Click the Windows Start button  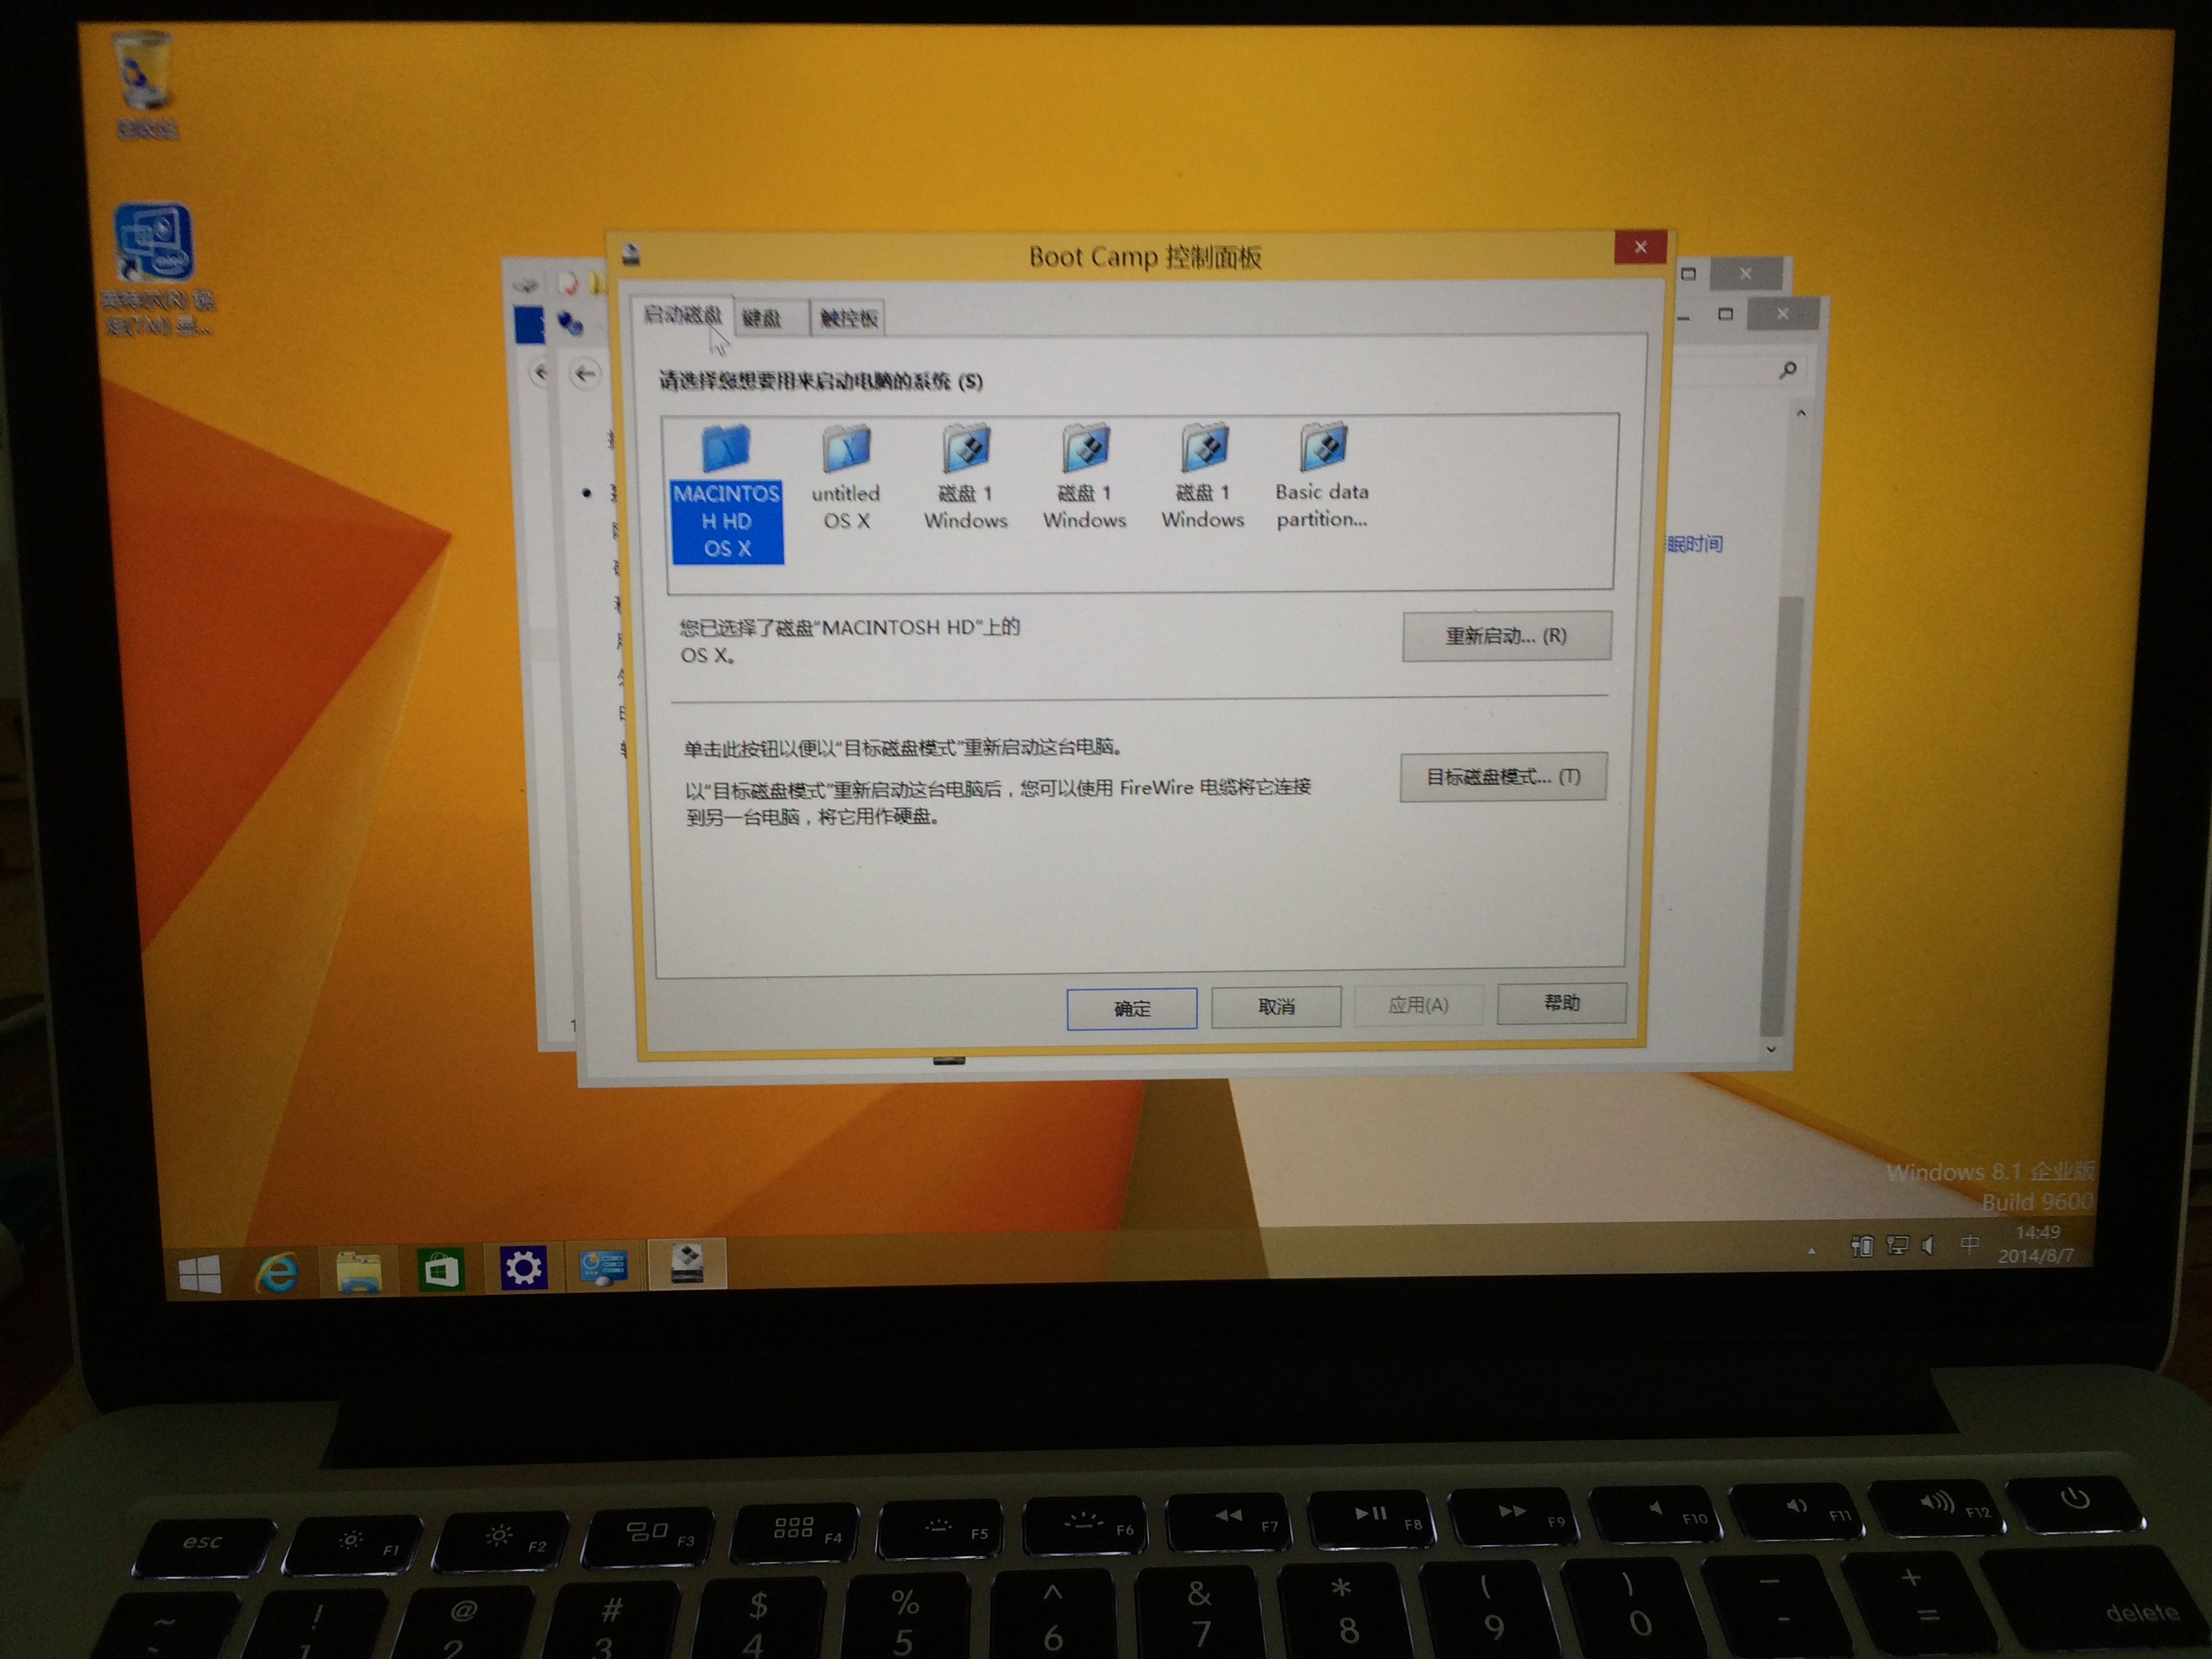199,1274
